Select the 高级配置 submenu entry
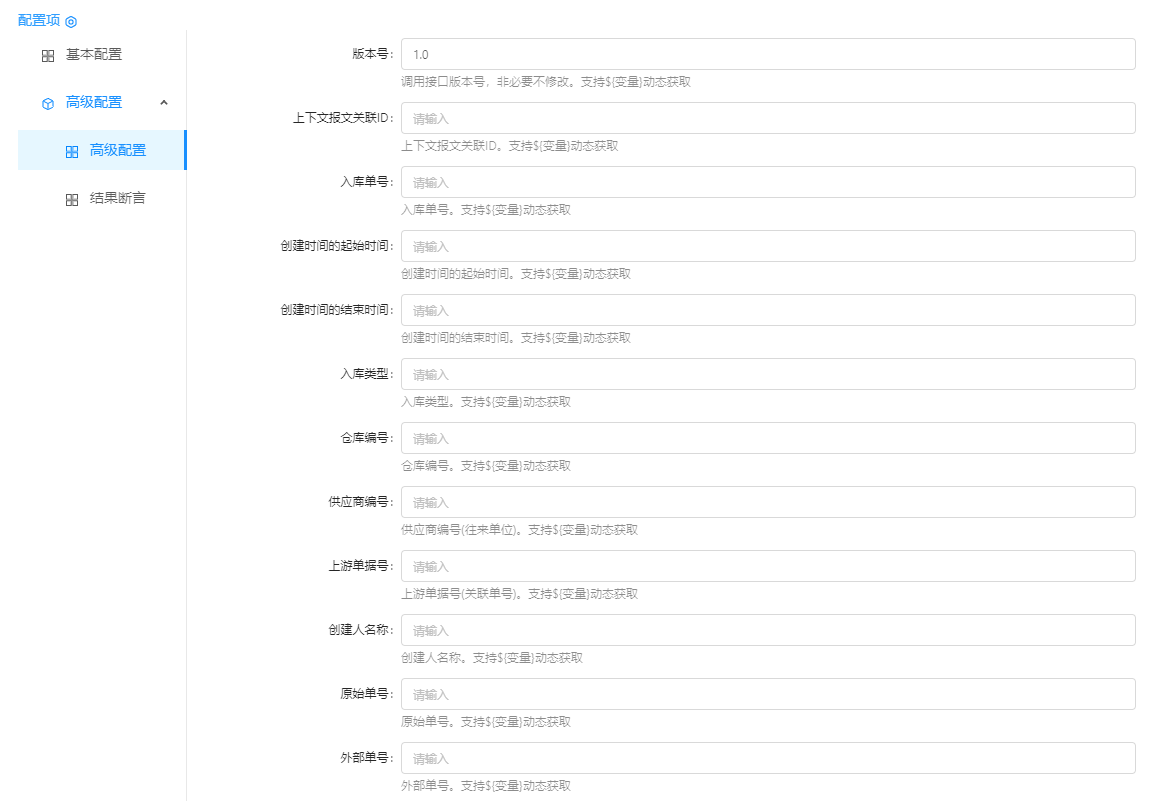Image resolution: width=1159 pixels, height=801 pixels. click(117, 150)
